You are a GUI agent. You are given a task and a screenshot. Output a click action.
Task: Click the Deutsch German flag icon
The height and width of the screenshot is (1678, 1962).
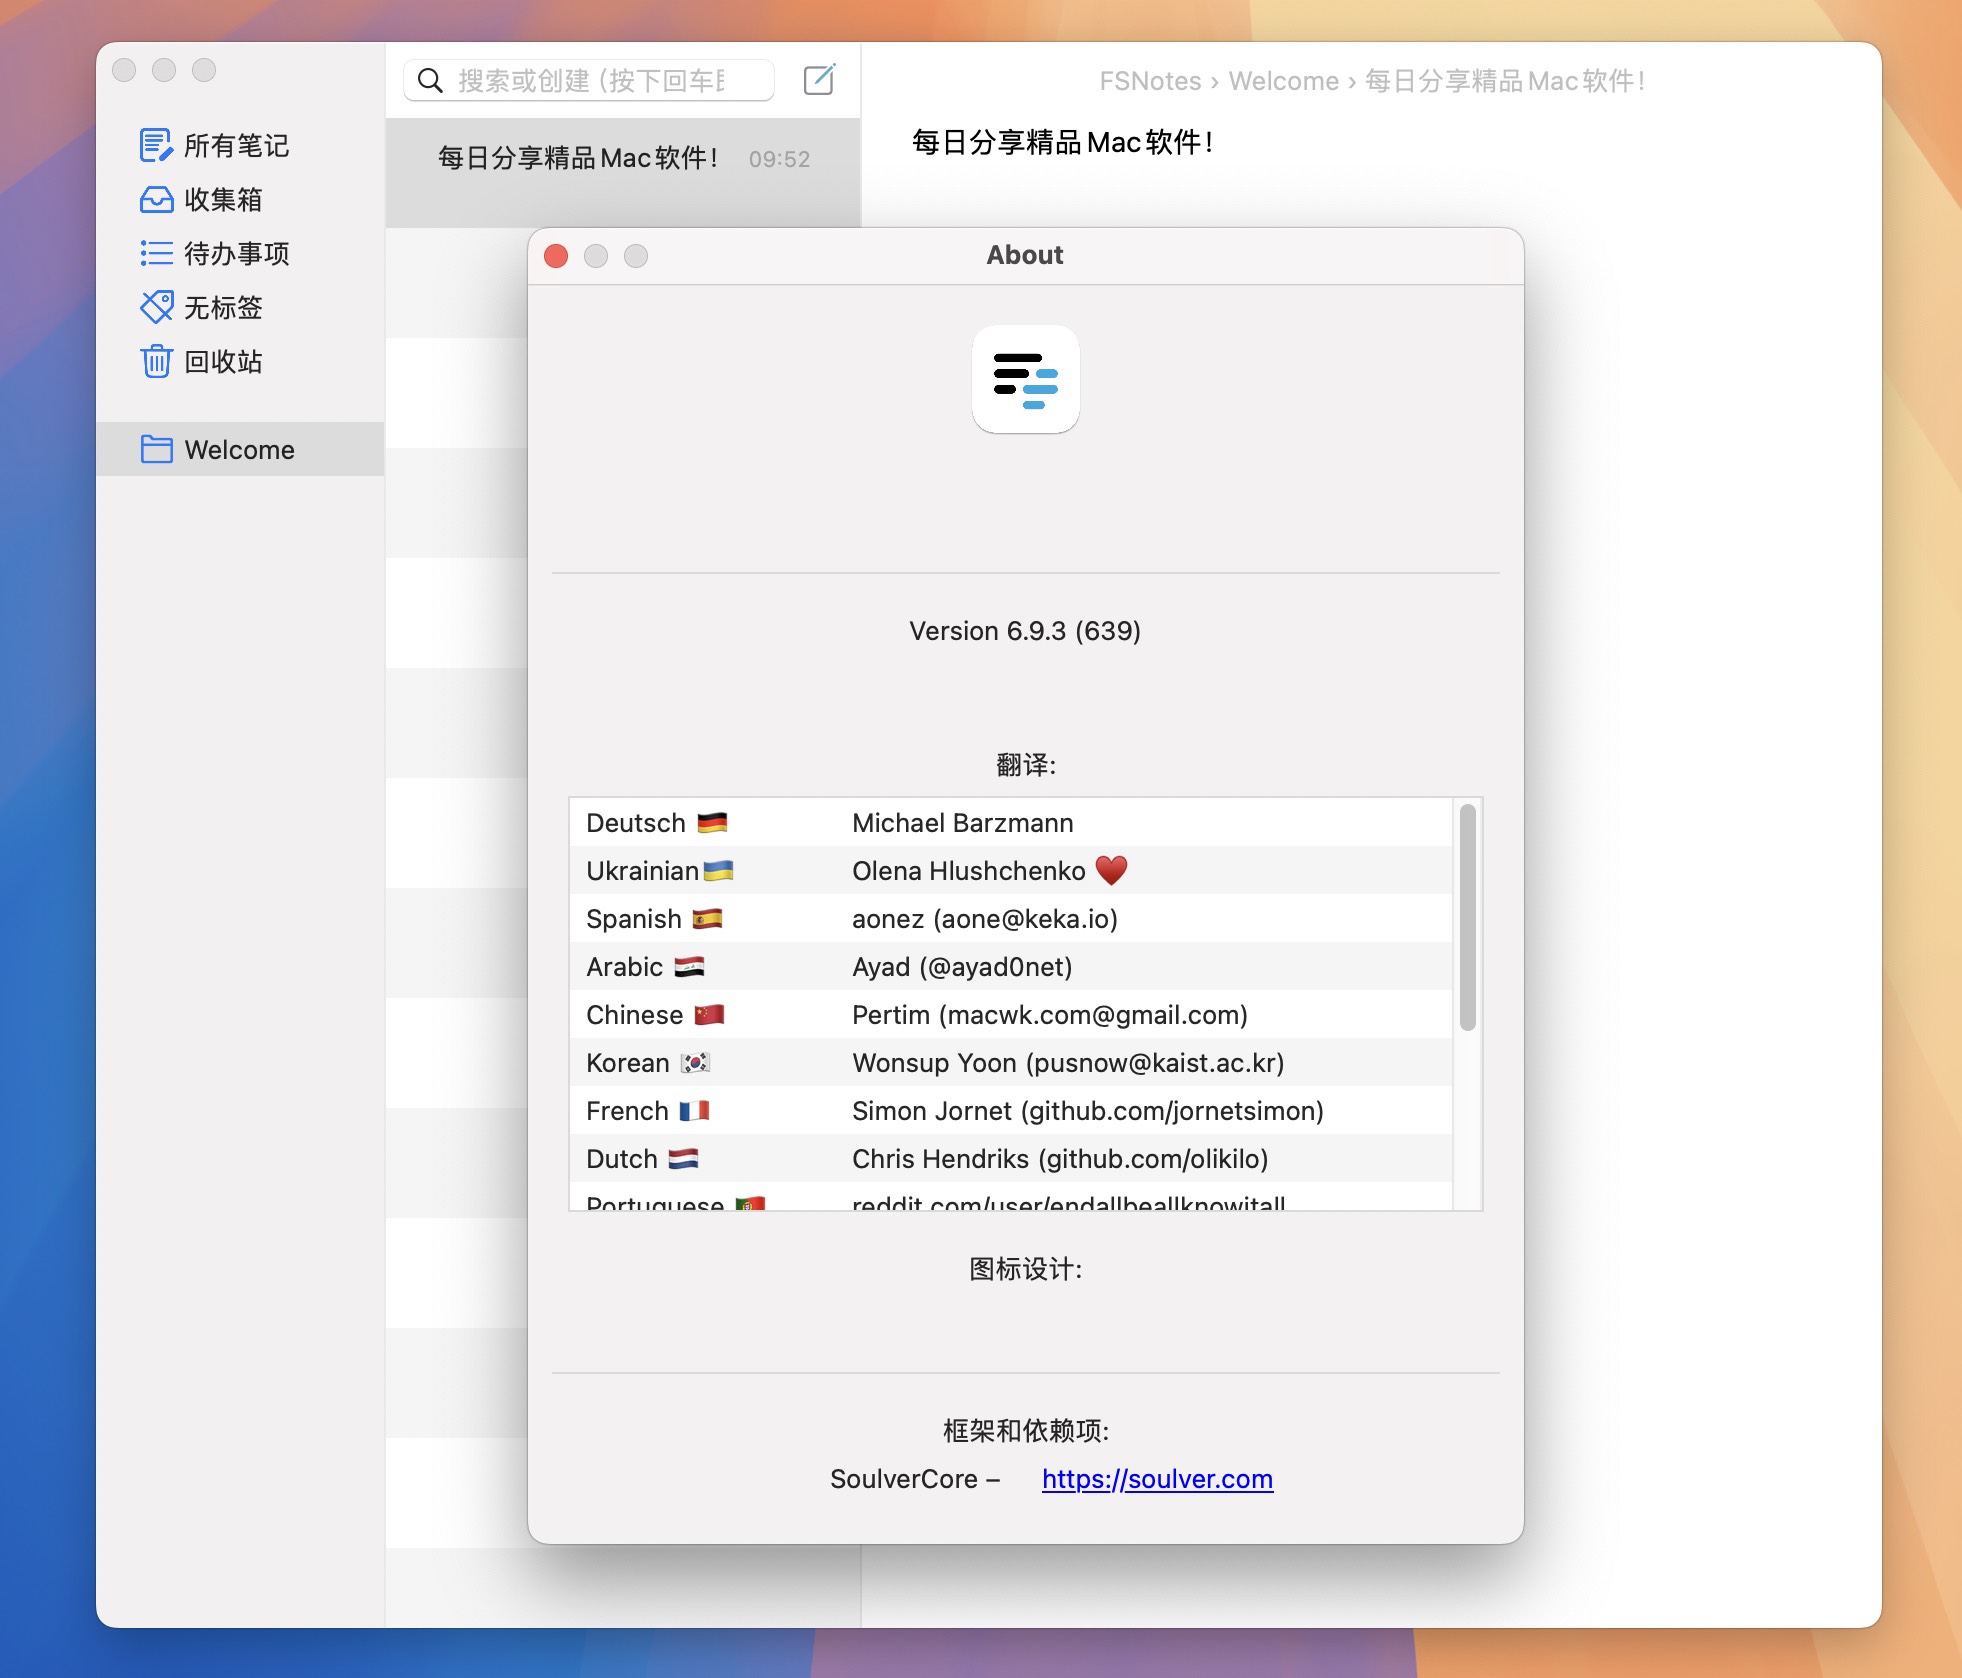pyautogui.click(x=712, y=822)
